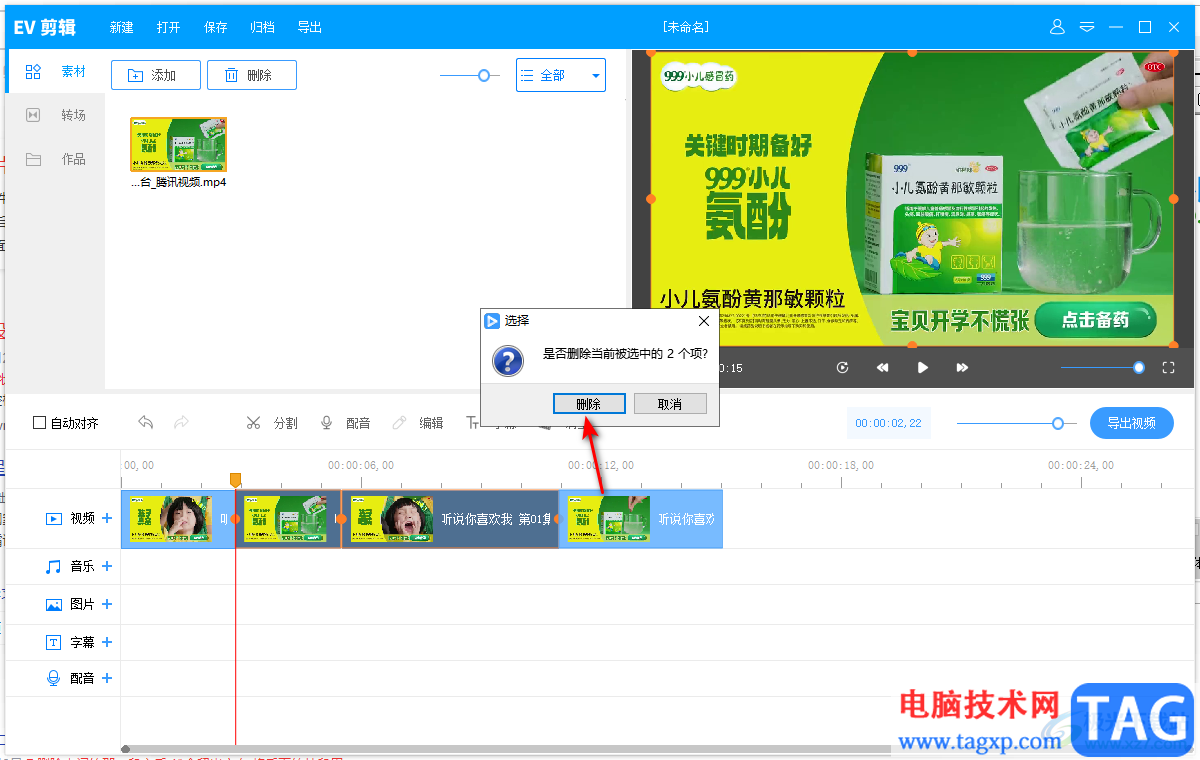Toggle fullscreen preview icon
The height and width of the screenshot is (760, 1200).
point(1168,368)
